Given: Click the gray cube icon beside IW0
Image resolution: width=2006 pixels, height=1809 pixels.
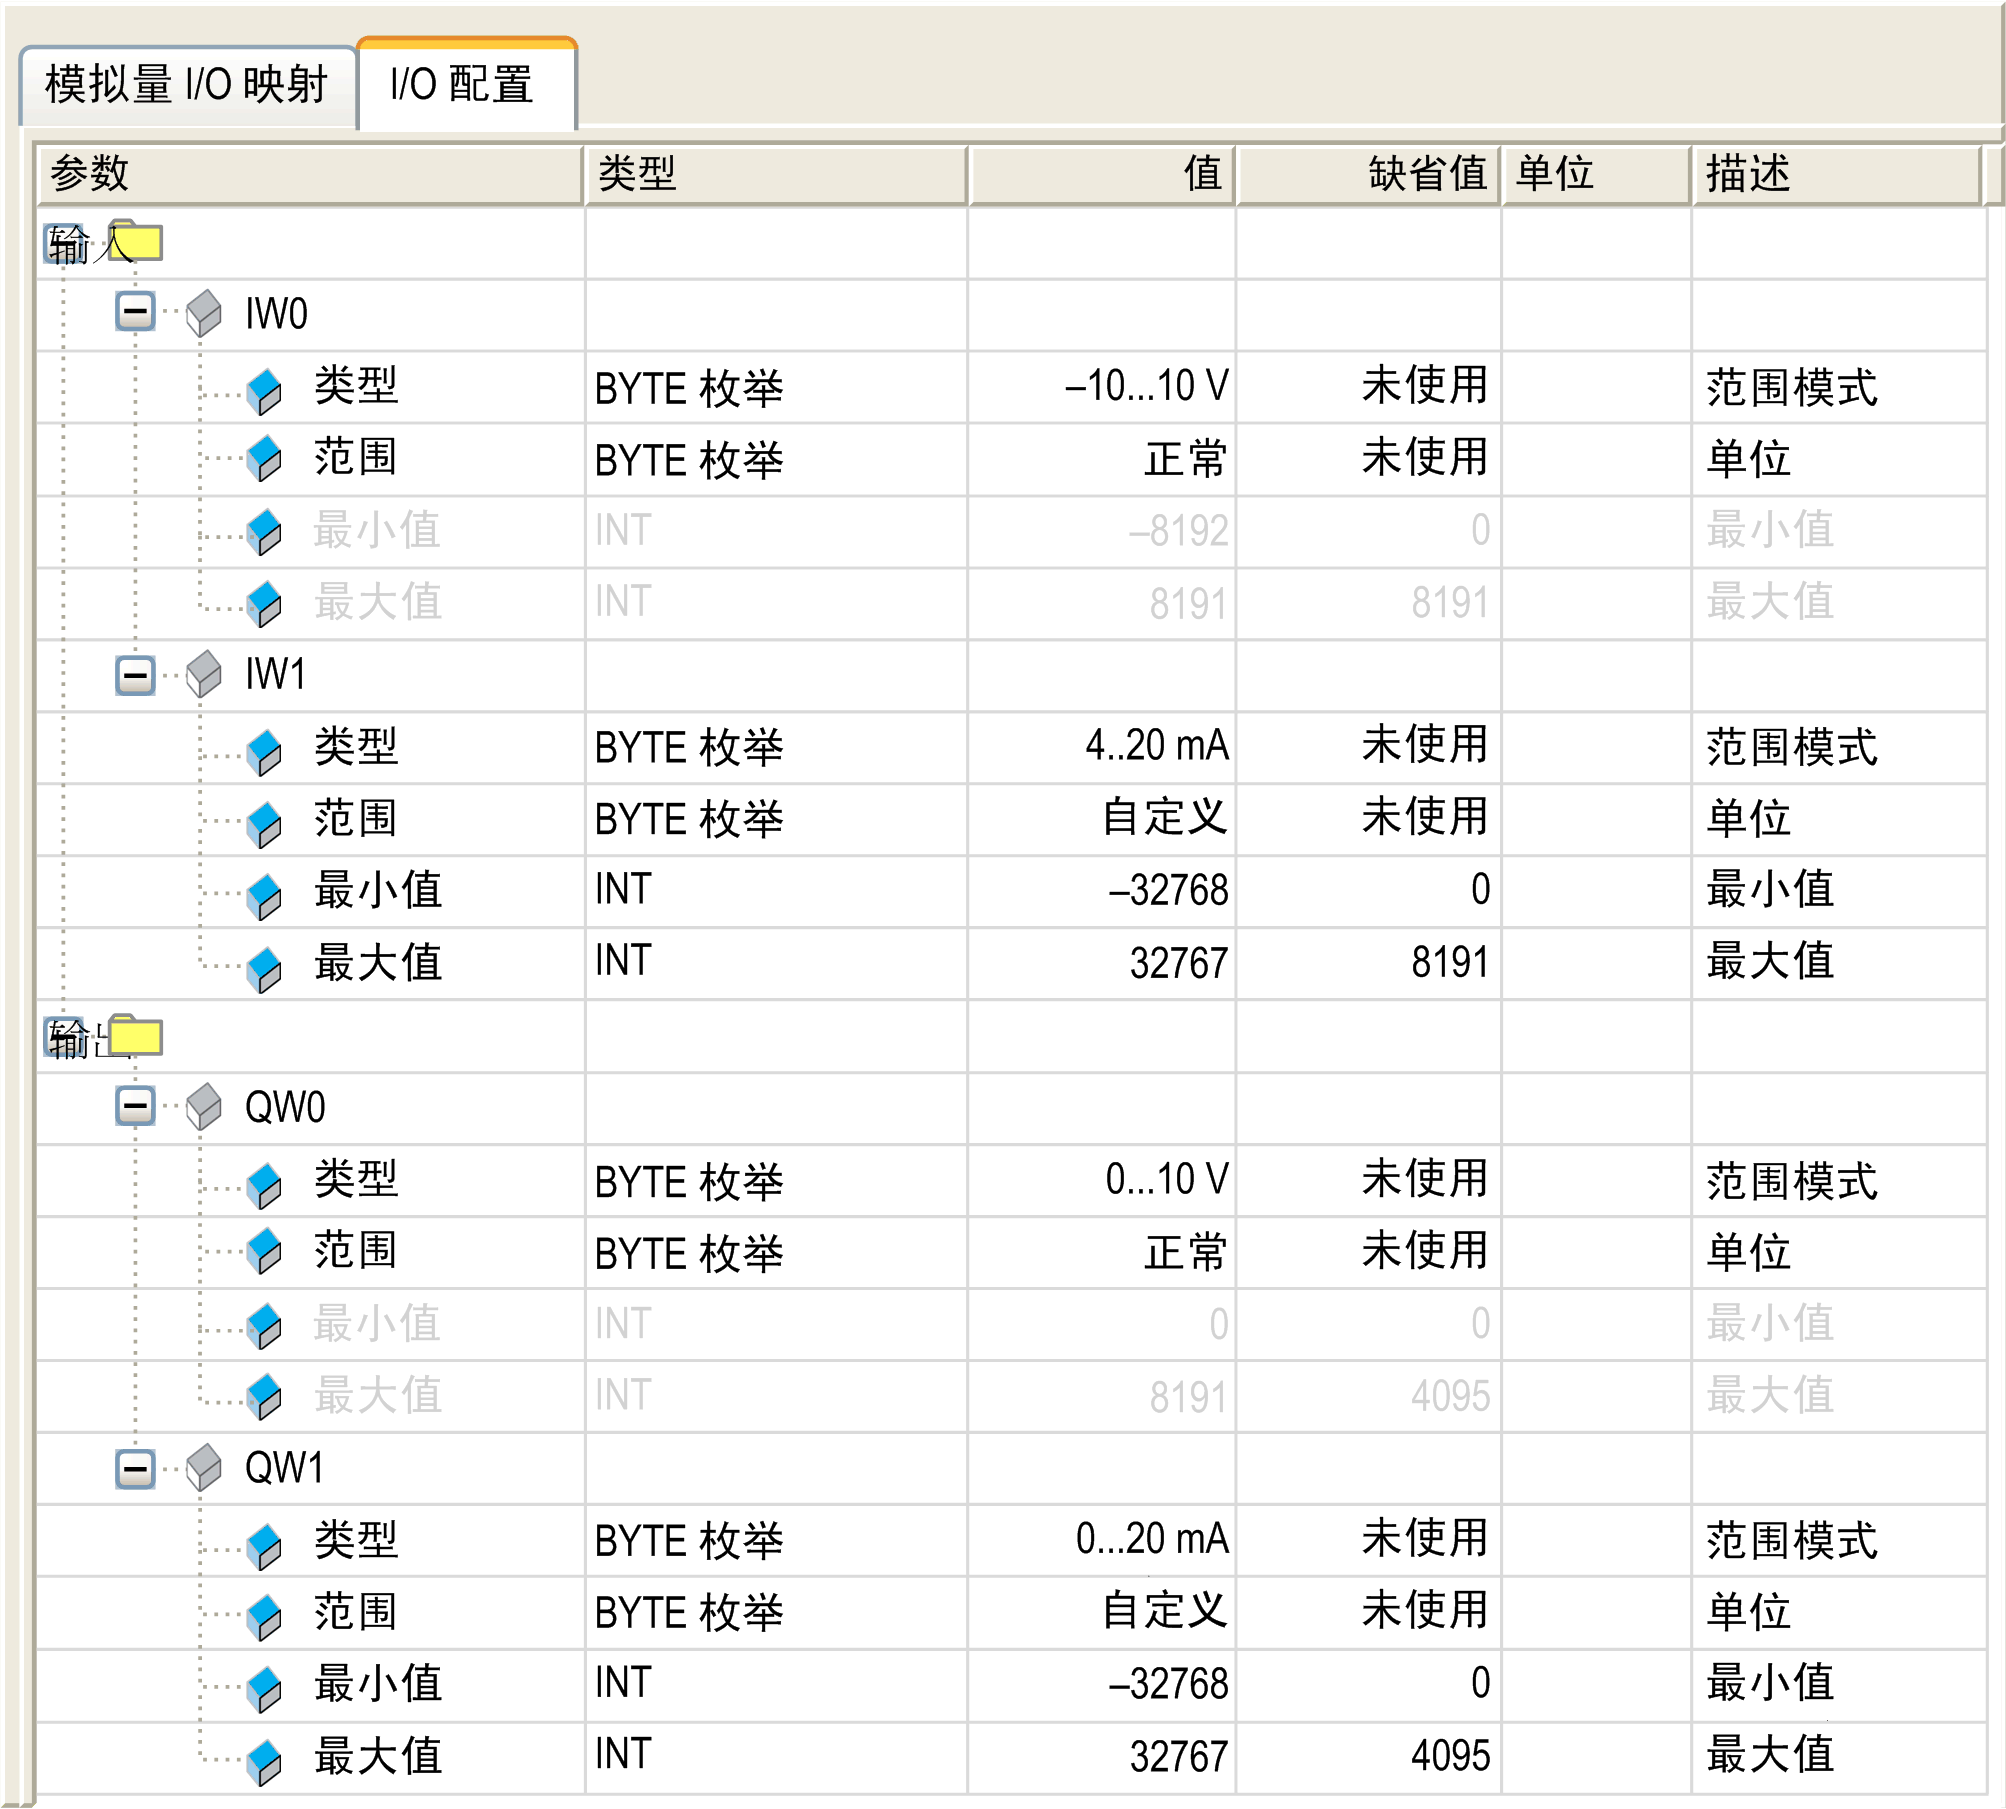Looking at the screenshot, I should tap(204, 313).
